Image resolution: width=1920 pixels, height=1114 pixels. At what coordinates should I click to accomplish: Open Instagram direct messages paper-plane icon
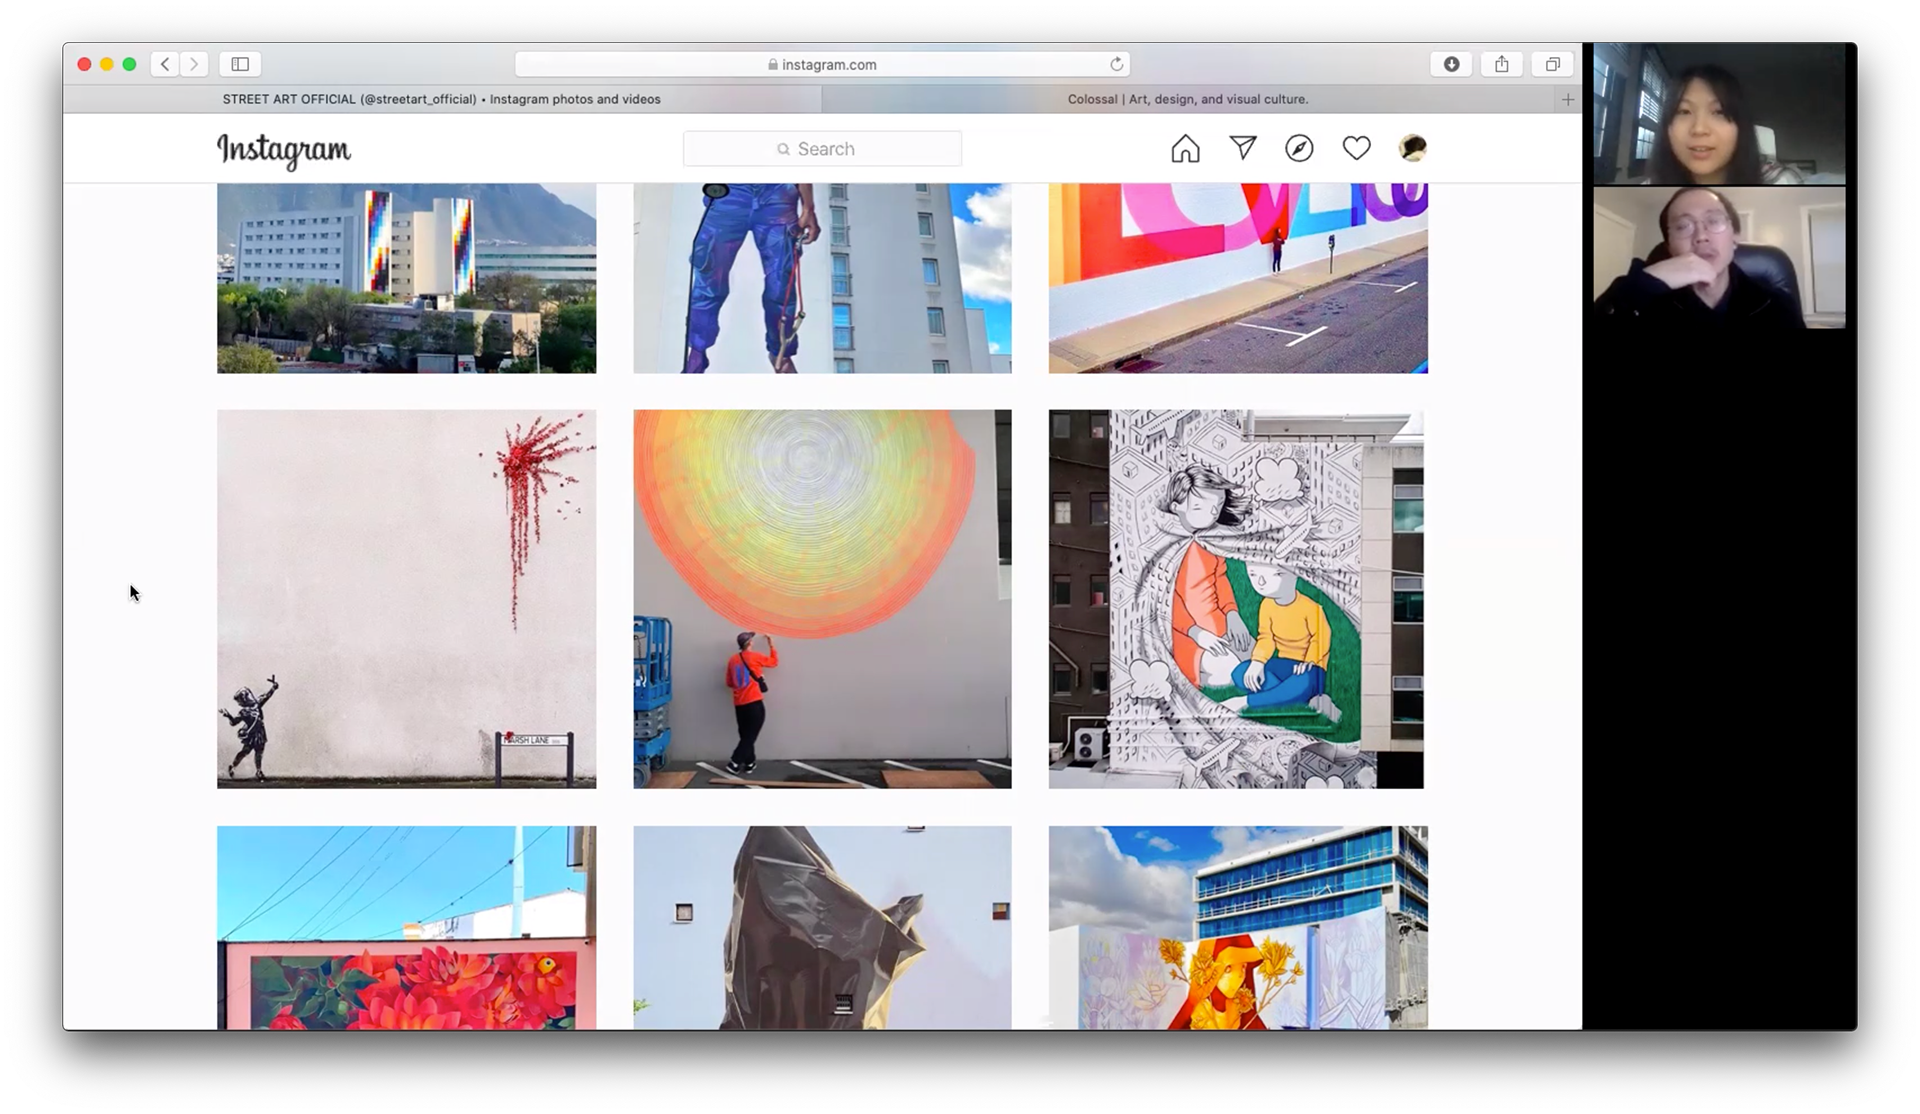coord(1243,148)
